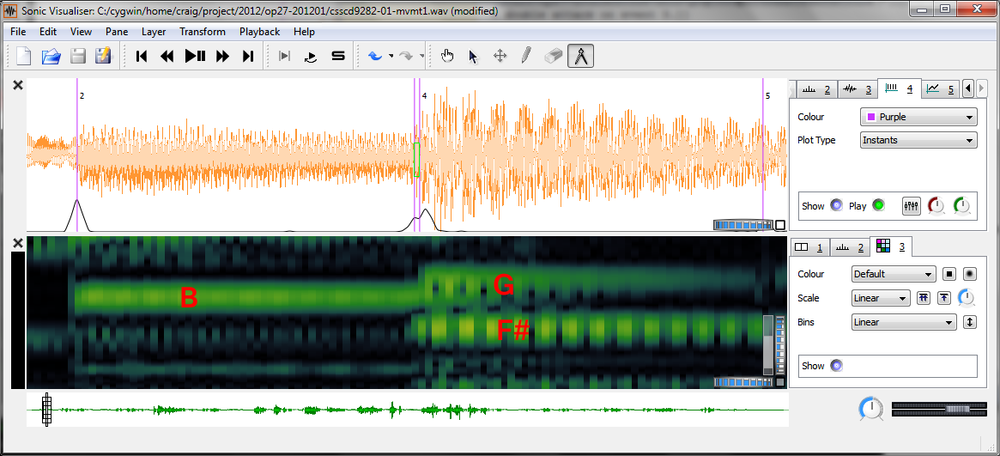The width and height of the screenshot is (1000, 456).
Task: Open the Bins Linear dropdown
Action: 903,322
